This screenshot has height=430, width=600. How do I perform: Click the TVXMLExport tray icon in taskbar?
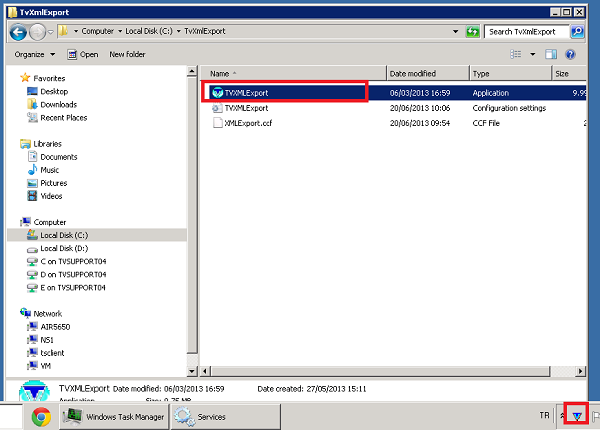click(x=575, y=416)
